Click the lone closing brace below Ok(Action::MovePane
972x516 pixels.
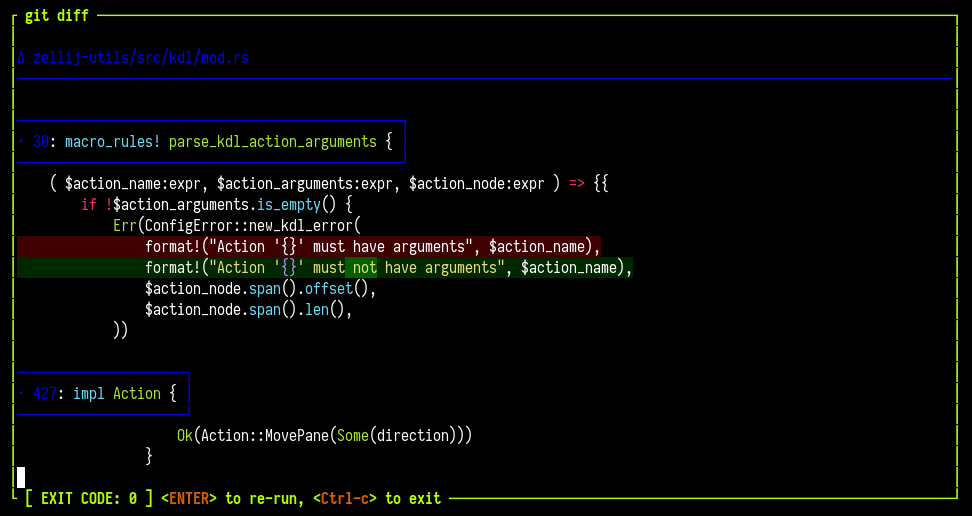tap(149, 456)
